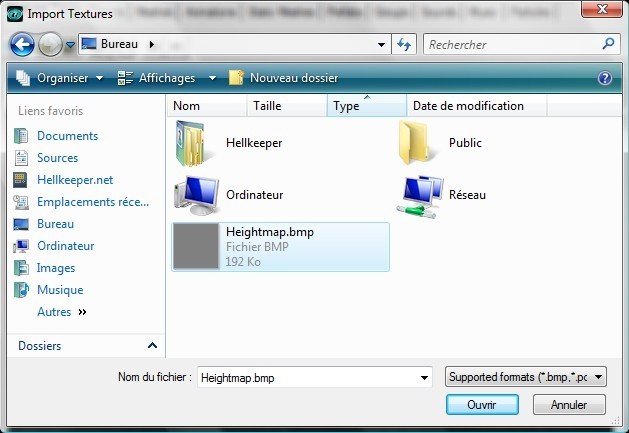Click the search magnifier icon

[608, 45]
